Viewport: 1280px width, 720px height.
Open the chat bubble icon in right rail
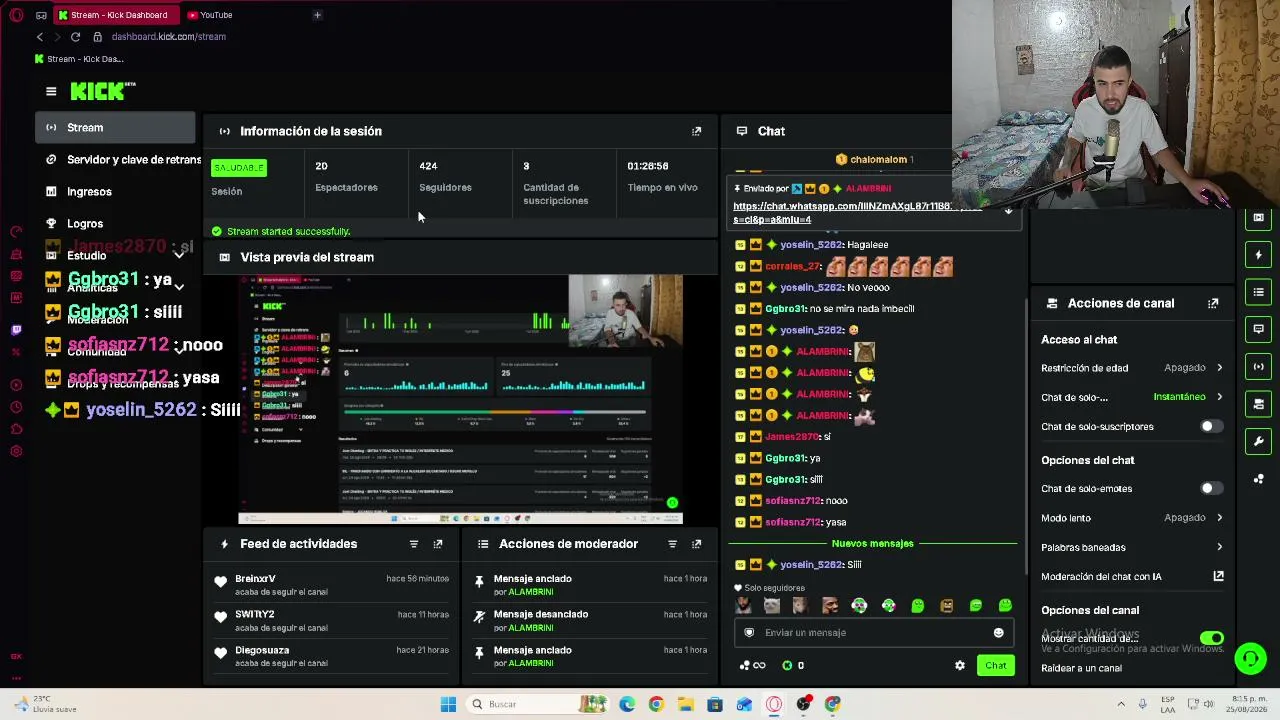point(1259,329)
